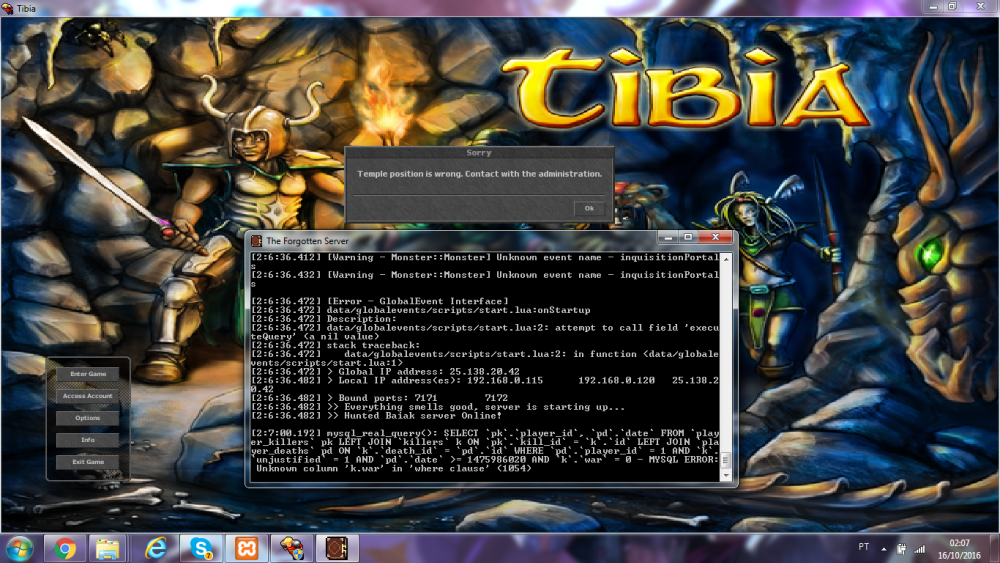This screenshot has width=1000, height=563.
Task: Minimize The Forgotten Server window
Action: coord(668,238)
